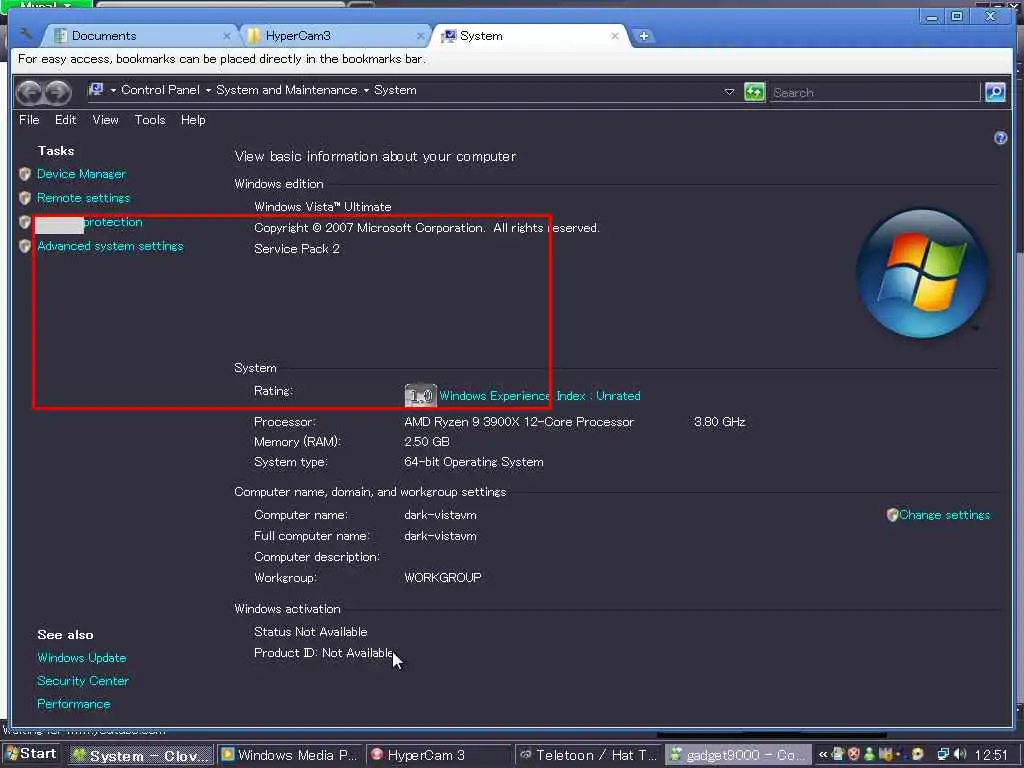Open the Edit menu
Screen dimensions: 1024x768
(65, 120)
